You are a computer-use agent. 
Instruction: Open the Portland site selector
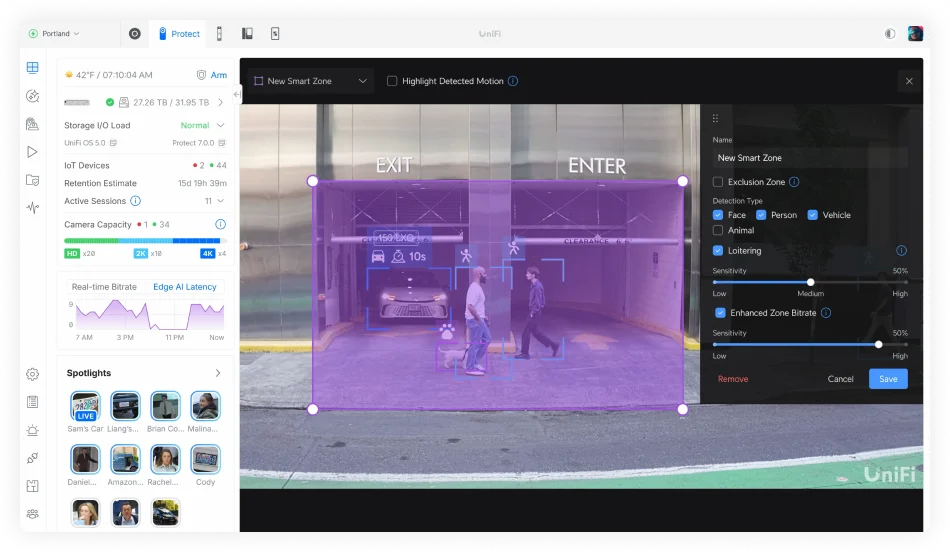point(54,34)
